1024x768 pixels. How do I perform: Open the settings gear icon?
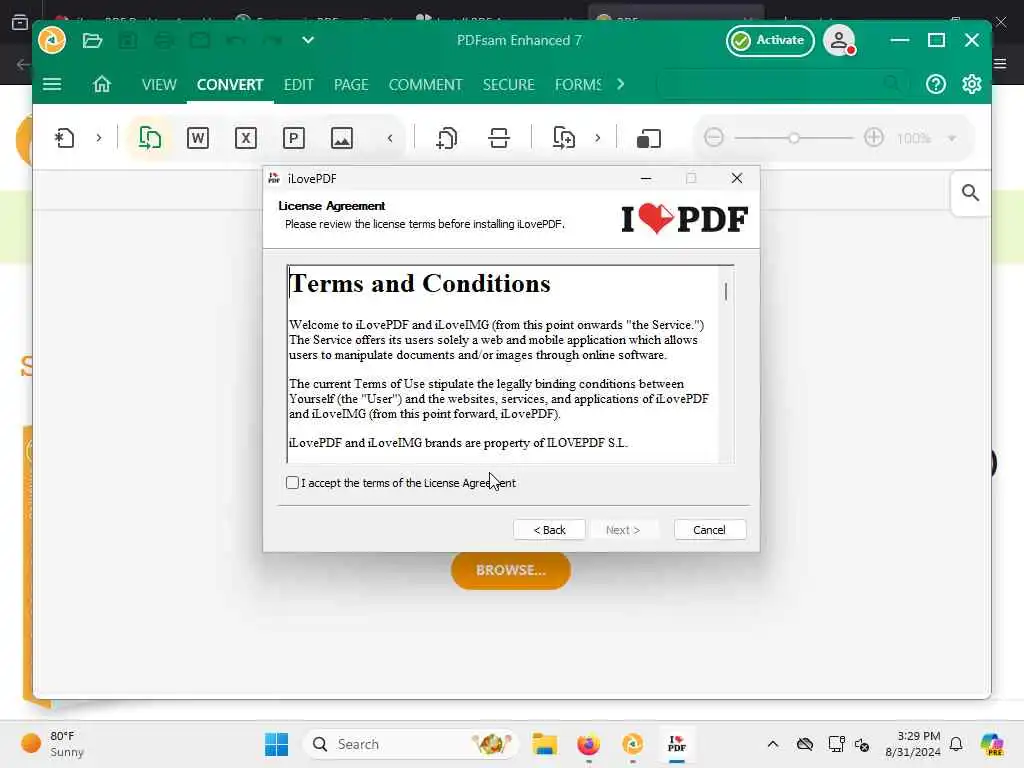[x=972, y=84]
